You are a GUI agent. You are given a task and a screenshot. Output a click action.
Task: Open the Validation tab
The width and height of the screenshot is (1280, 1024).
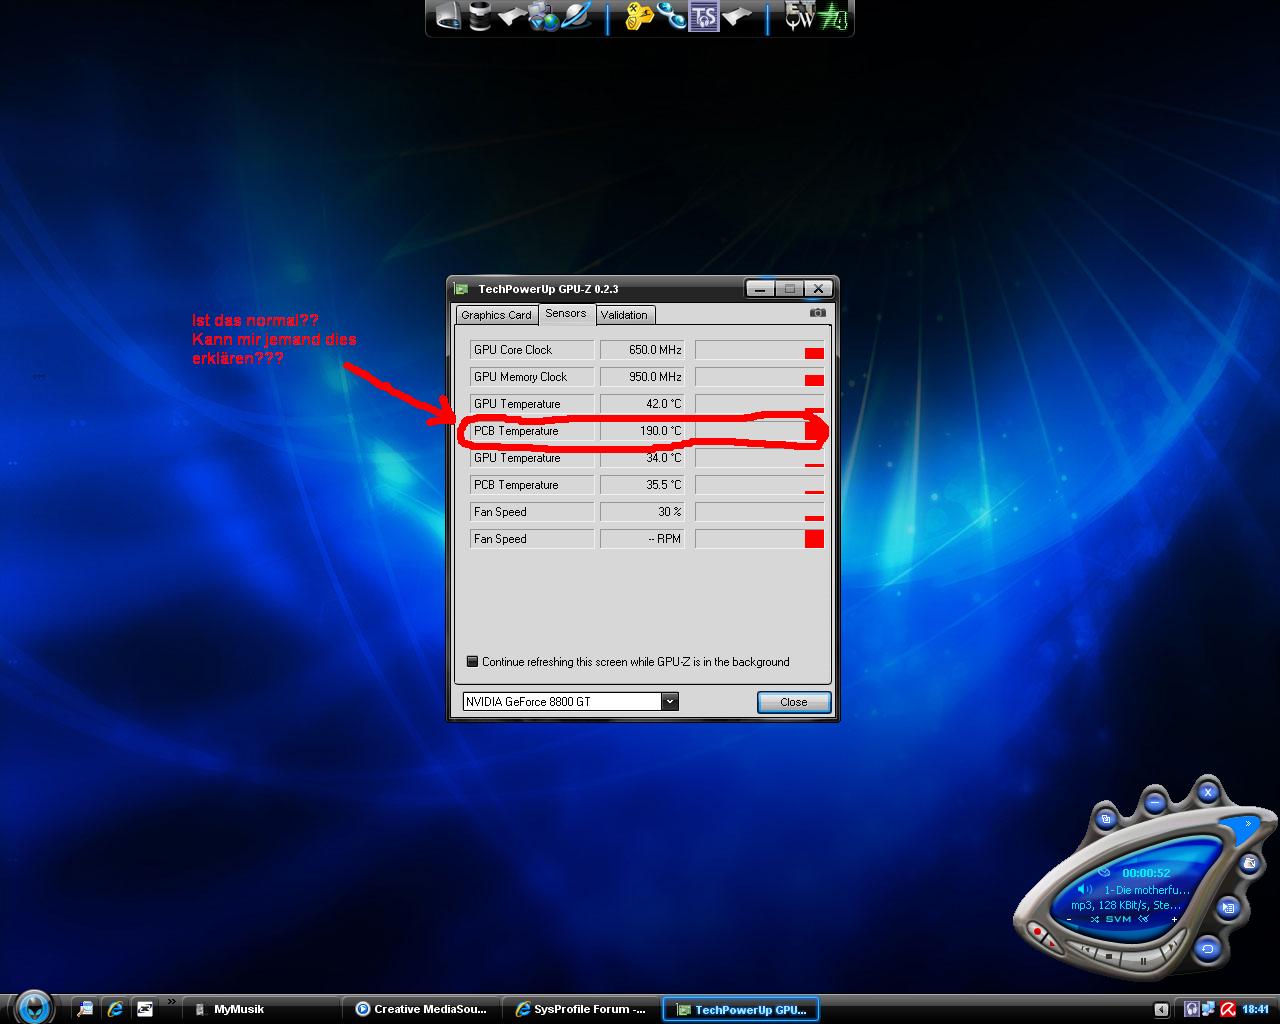click(x=624, y=315)
